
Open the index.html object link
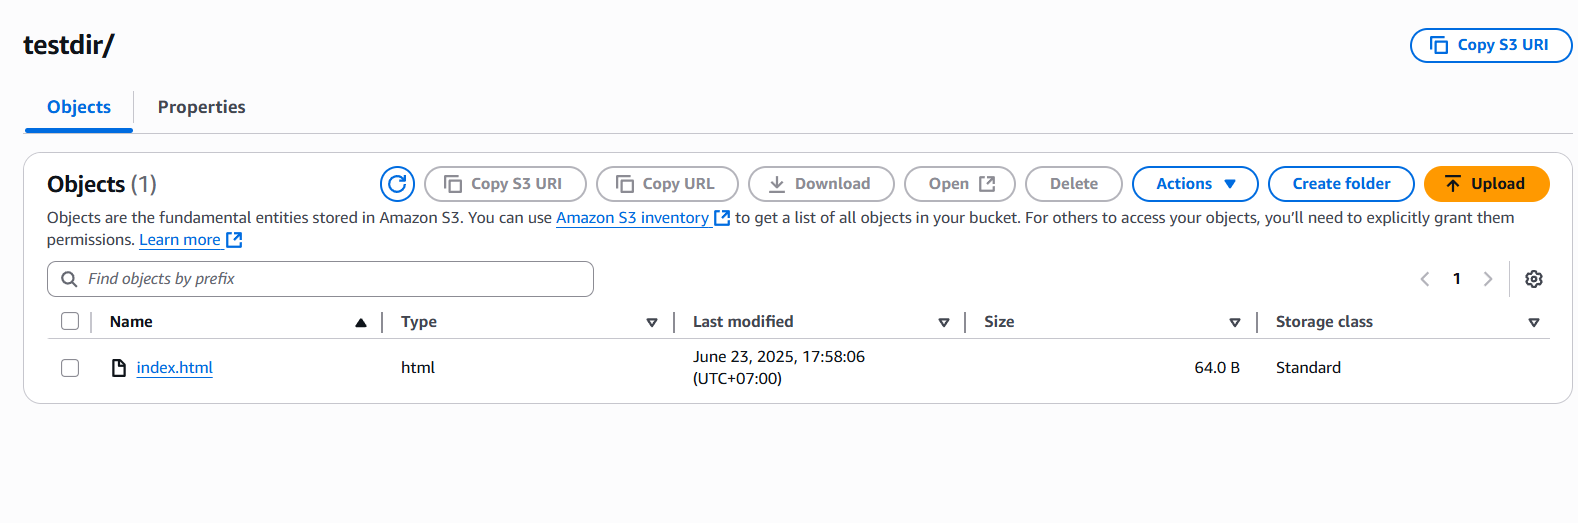[175, 368]
